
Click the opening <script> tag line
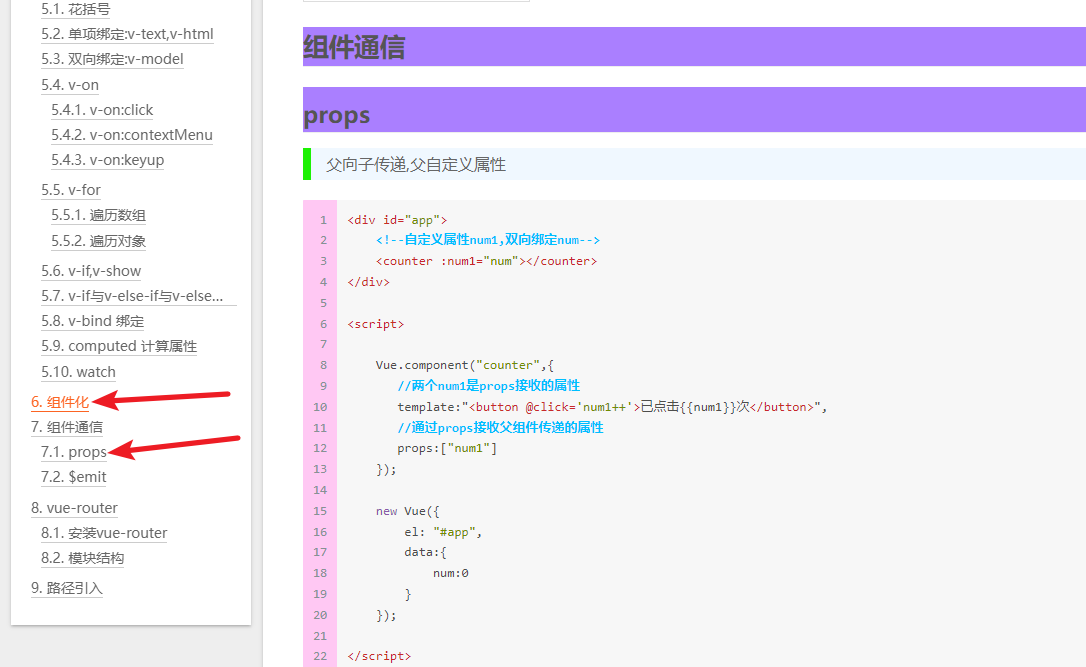[x=375, y=323]
